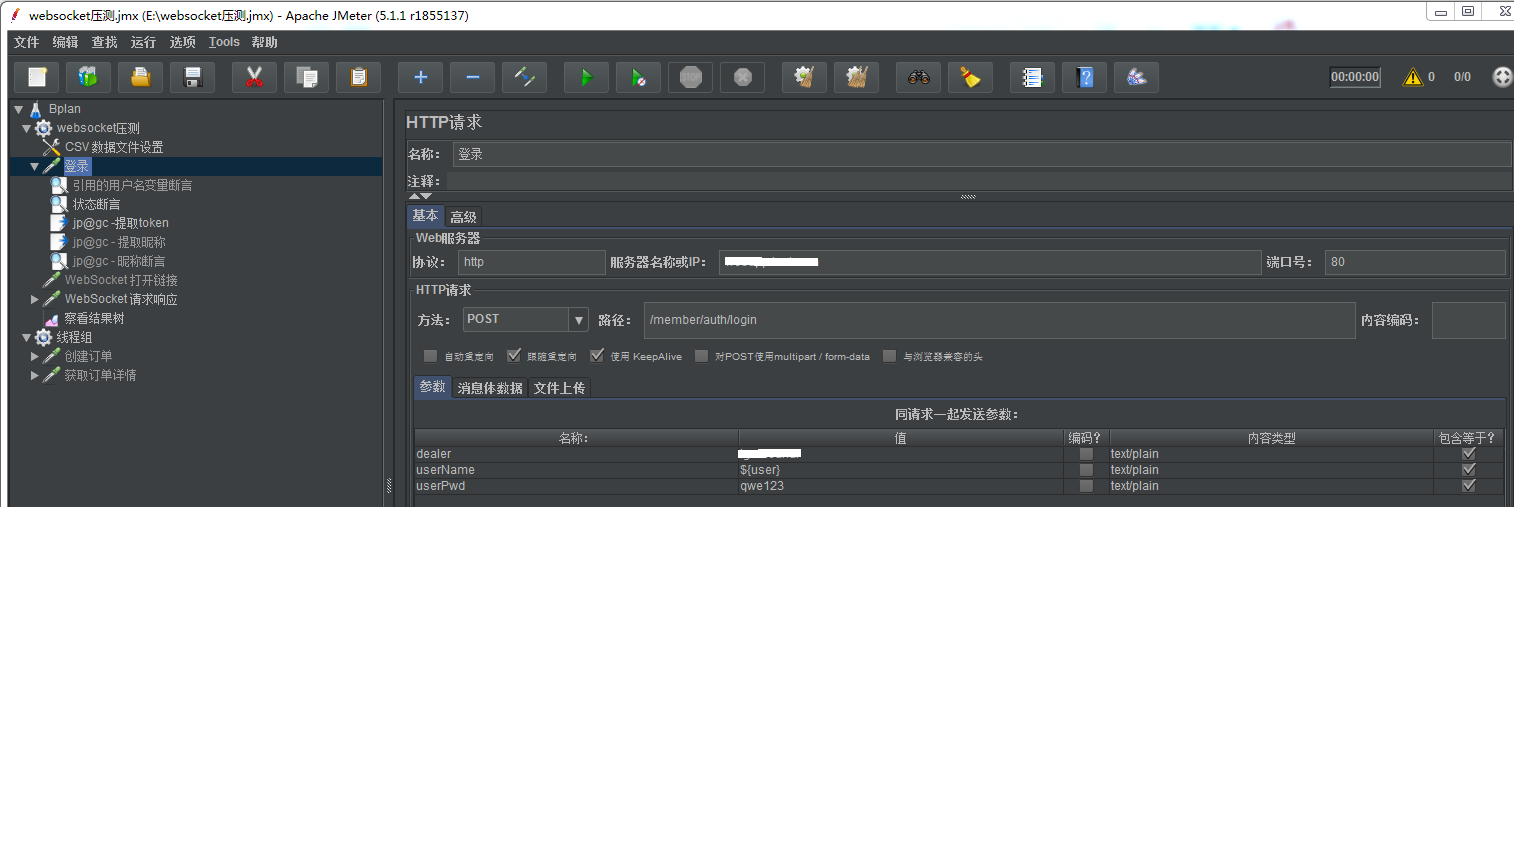Collapse the 线程组 node arrow
1519x847 pixels.
26,337
